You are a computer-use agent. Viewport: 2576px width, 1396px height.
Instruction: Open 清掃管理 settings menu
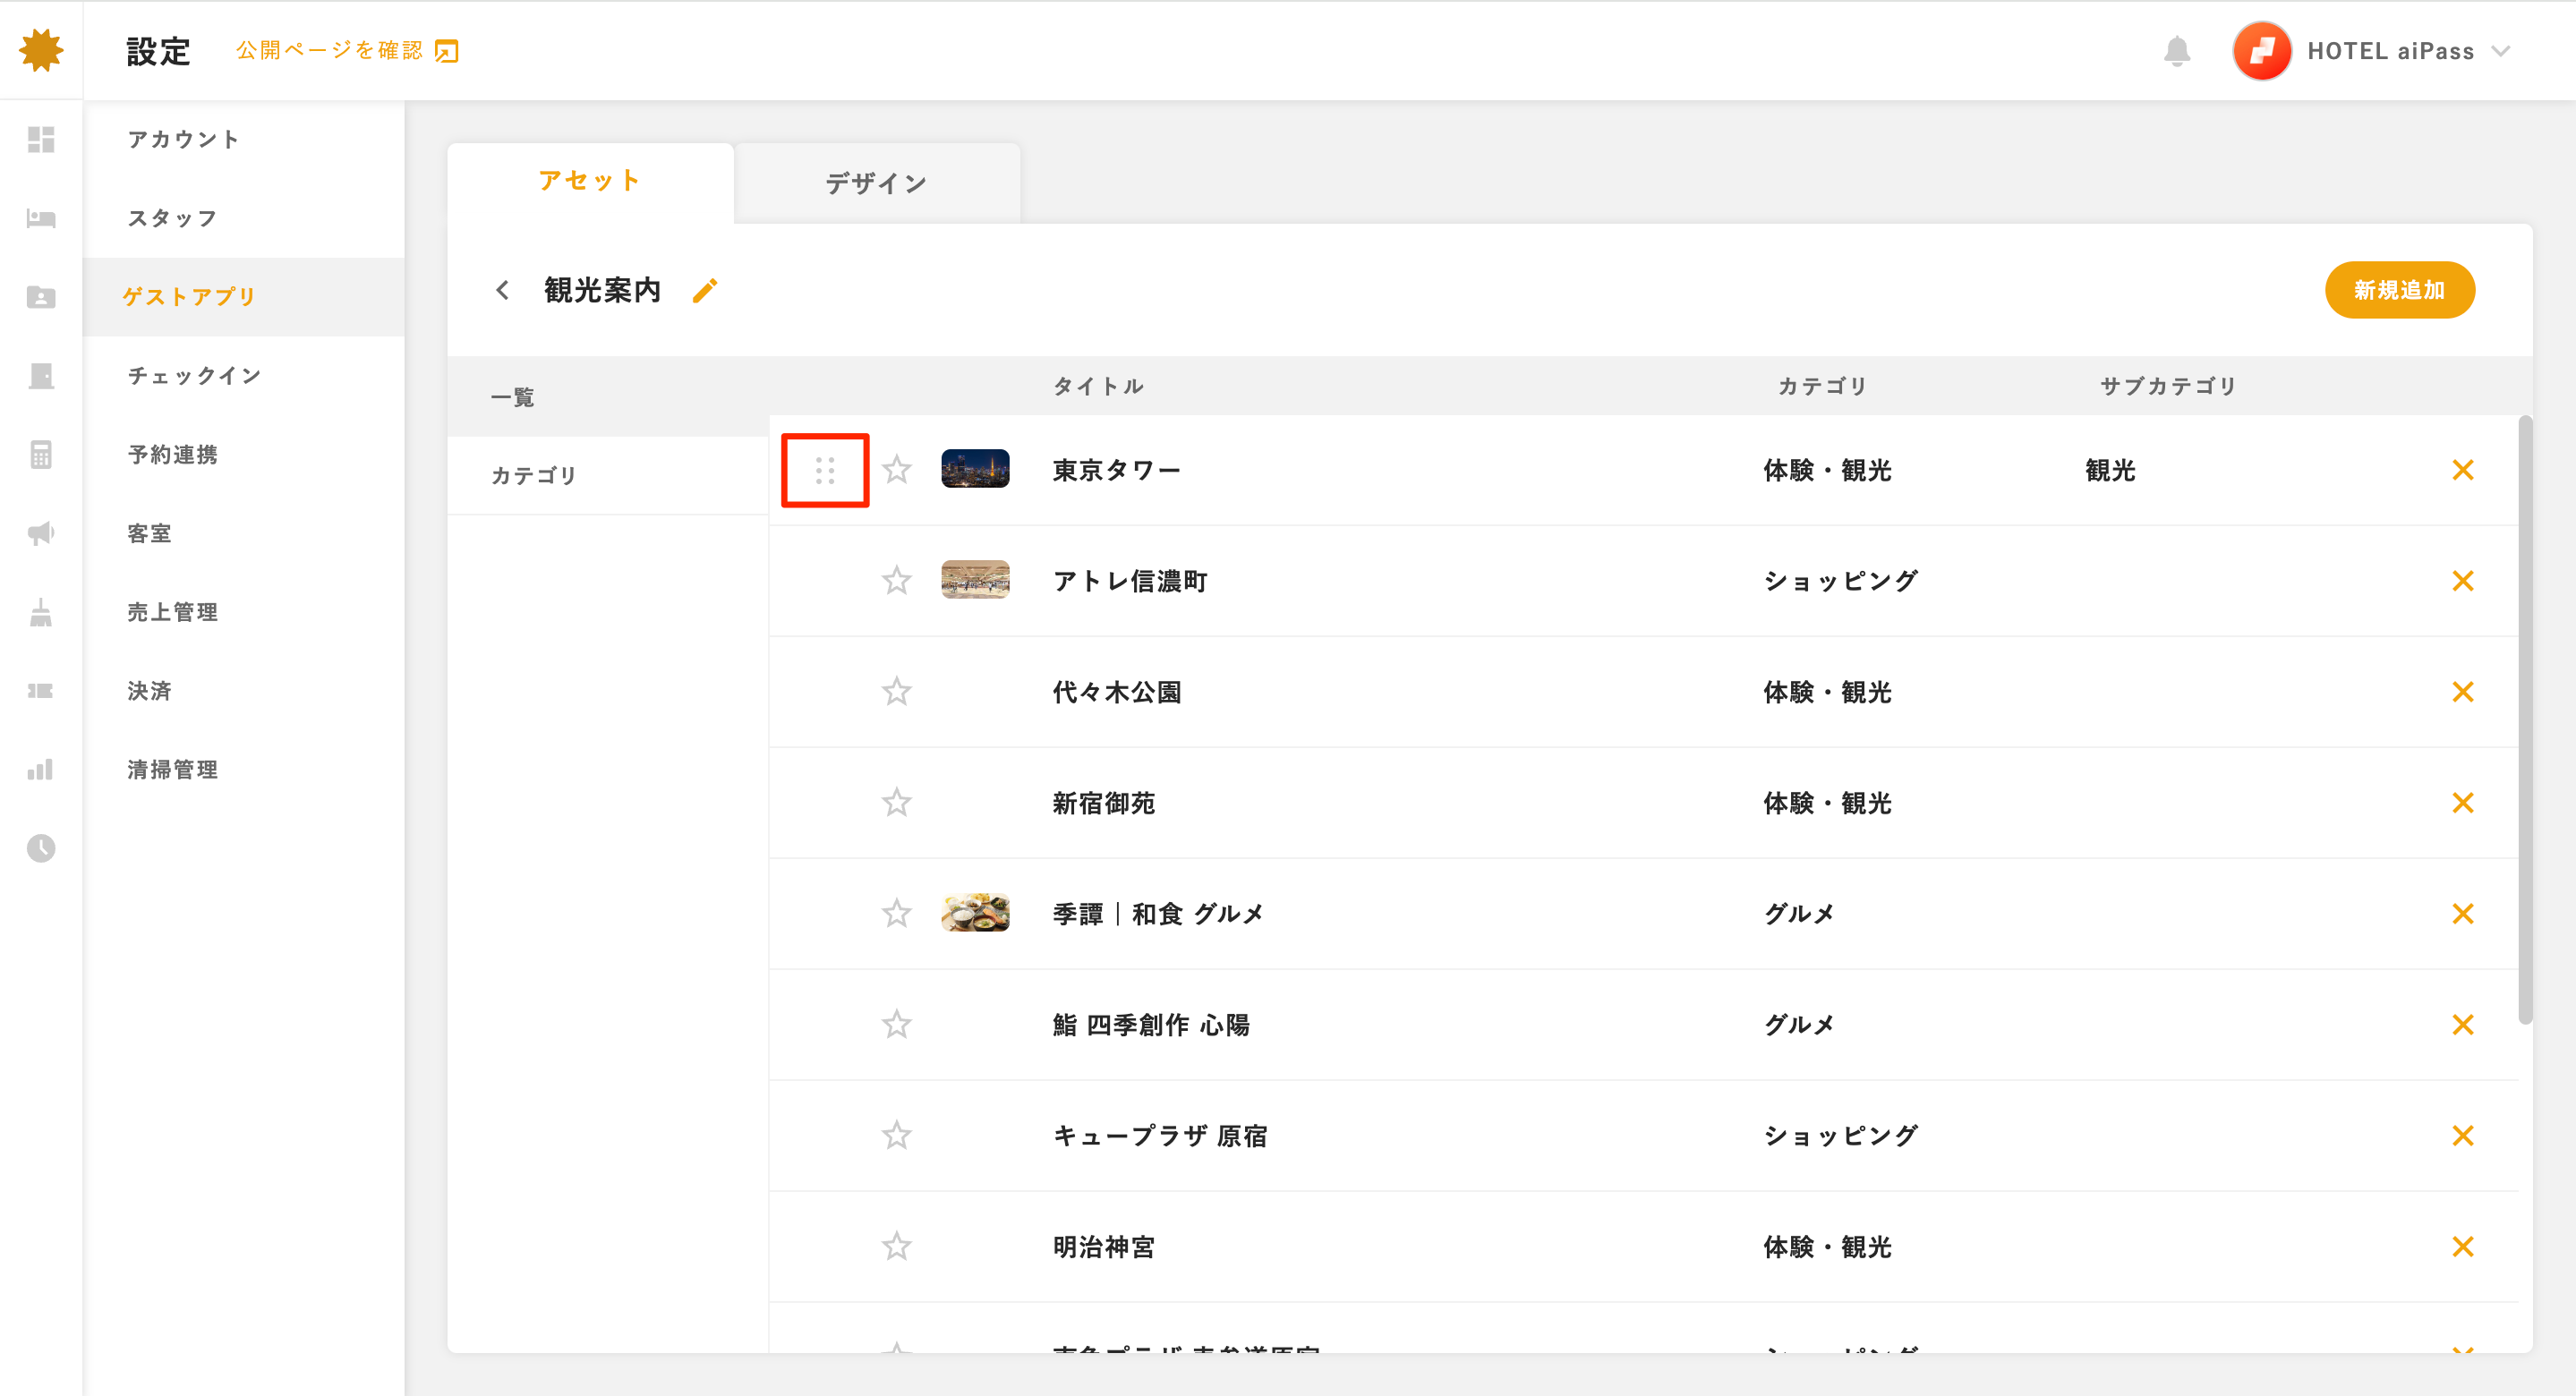point(244,769)
